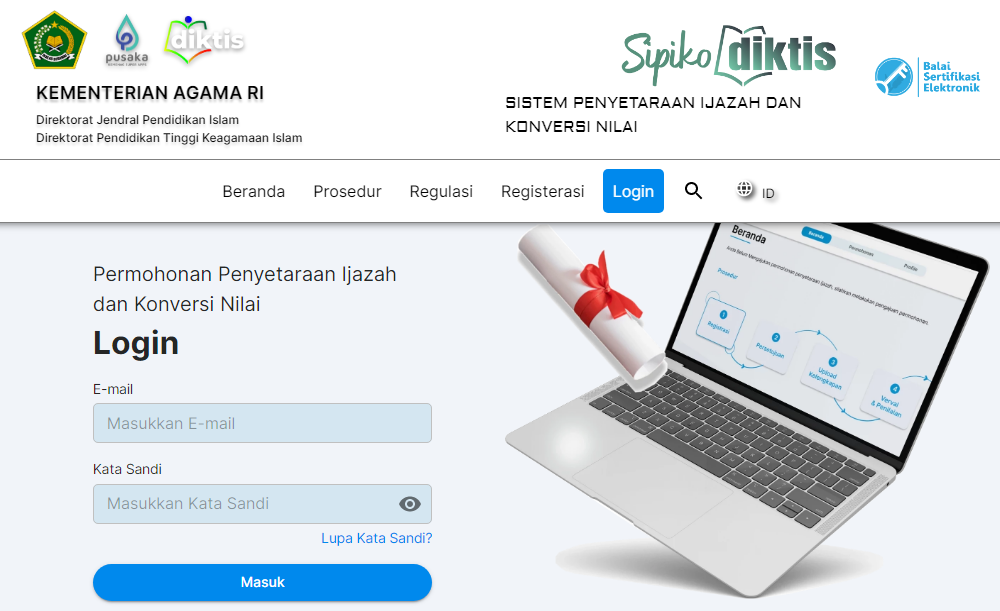The width and height of the screenshot is (1000, 611).
Task: Click the globe language icon
Action: click(x=744, y=189)
